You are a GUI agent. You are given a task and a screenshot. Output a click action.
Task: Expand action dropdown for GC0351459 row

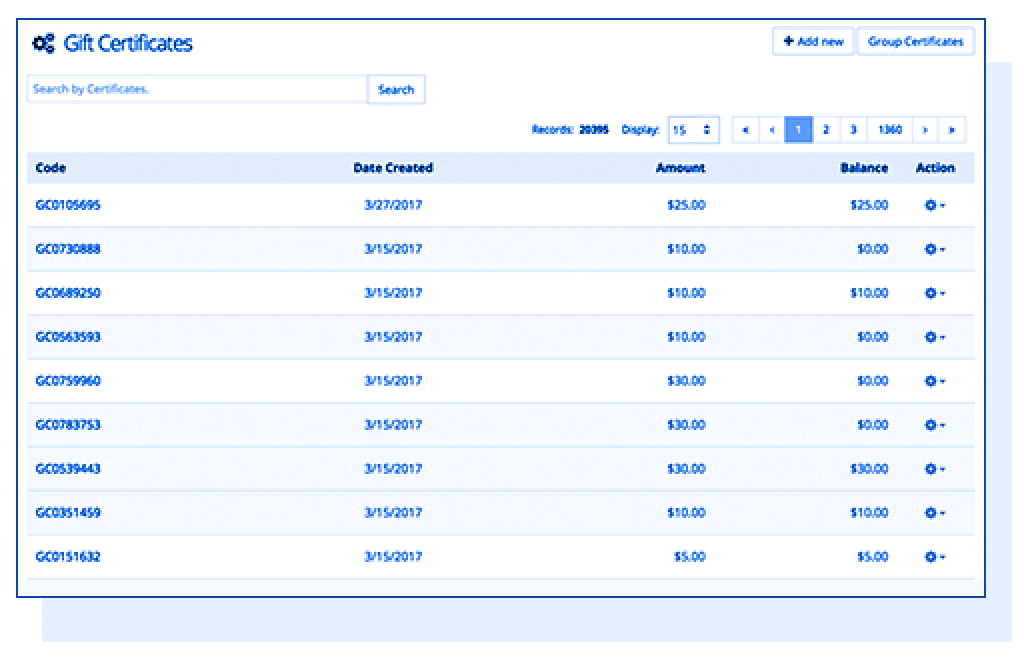(x=934, y=513)
